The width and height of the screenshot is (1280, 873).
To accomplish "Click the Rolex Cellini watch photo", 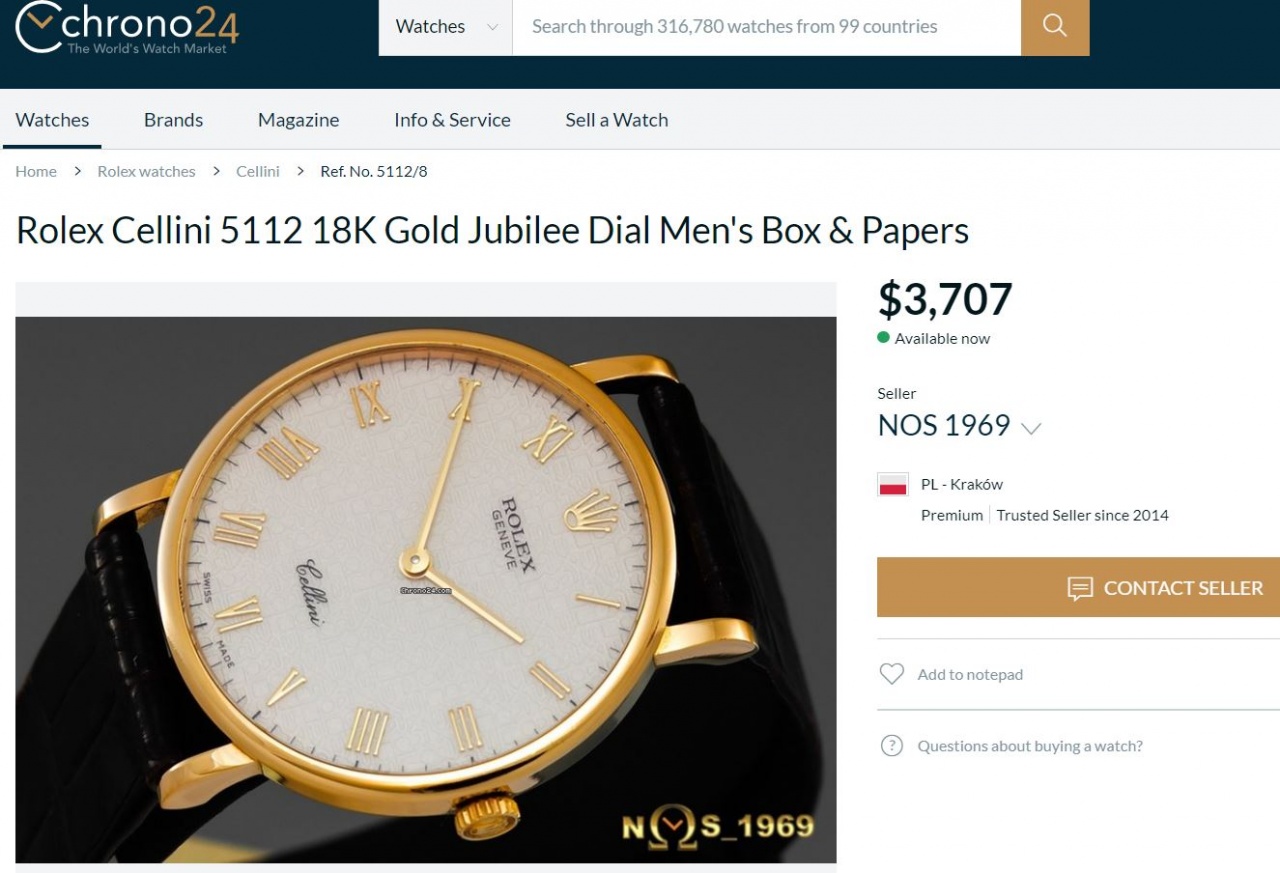I will point(426,590).
